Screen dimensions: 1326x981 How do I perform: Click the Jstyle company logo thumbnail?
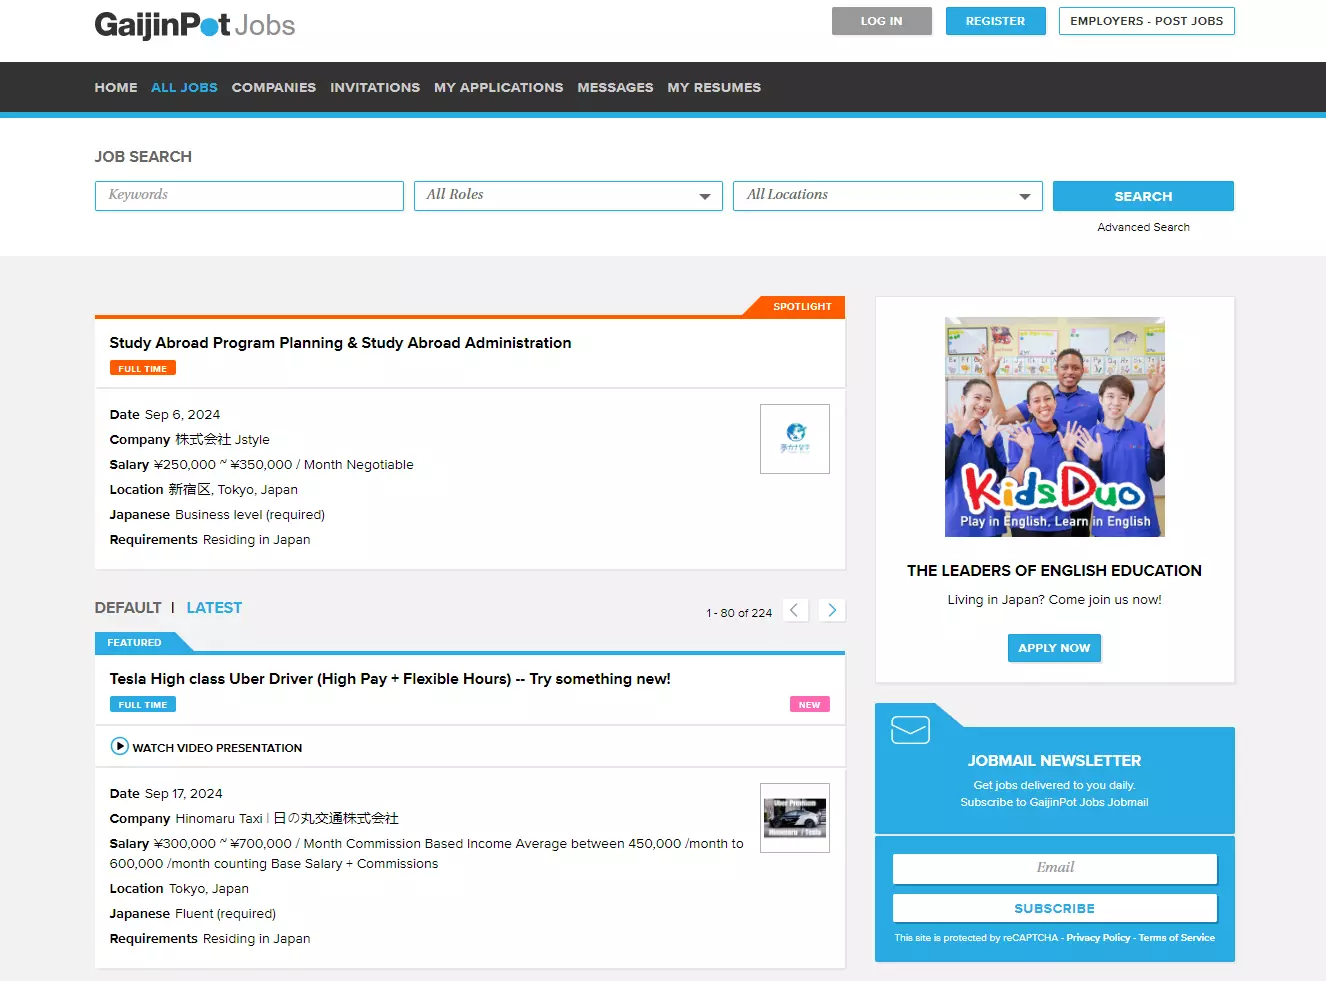pos(795,439)
